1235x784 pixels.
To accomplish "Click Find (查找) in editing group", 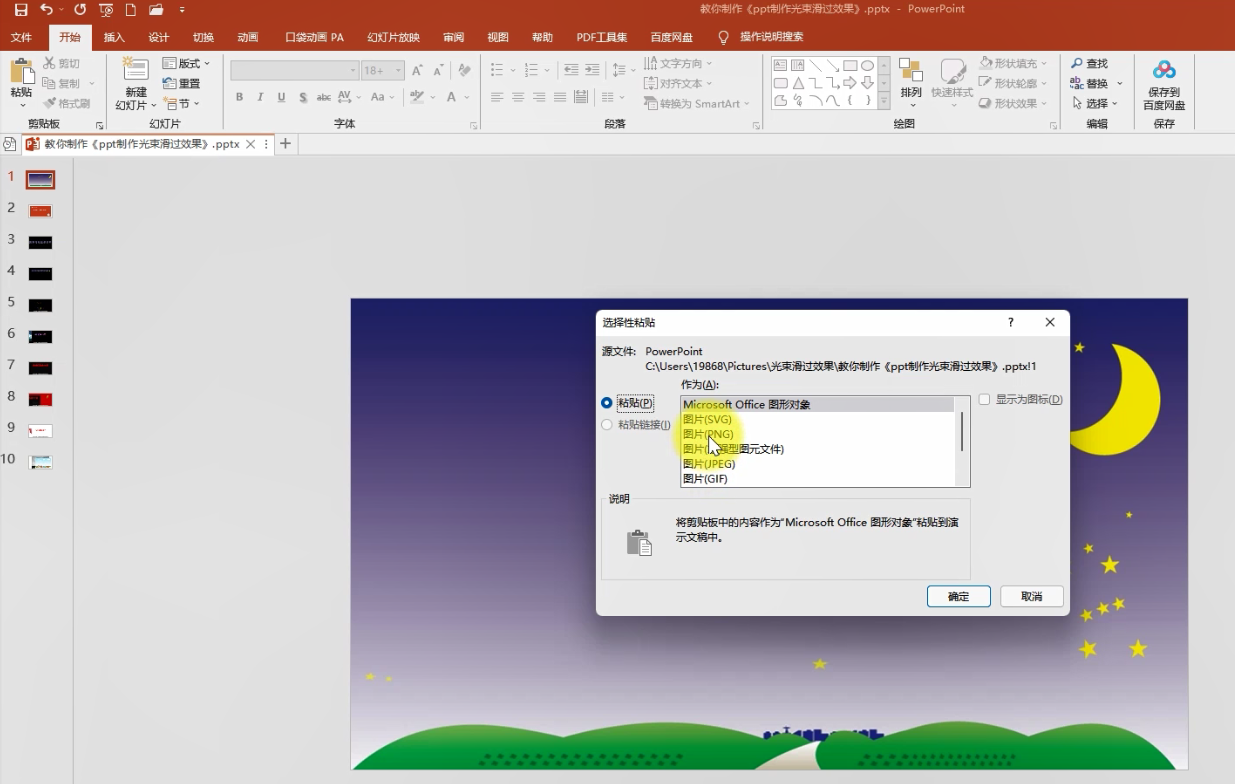I will click(x=1089, y=64).
